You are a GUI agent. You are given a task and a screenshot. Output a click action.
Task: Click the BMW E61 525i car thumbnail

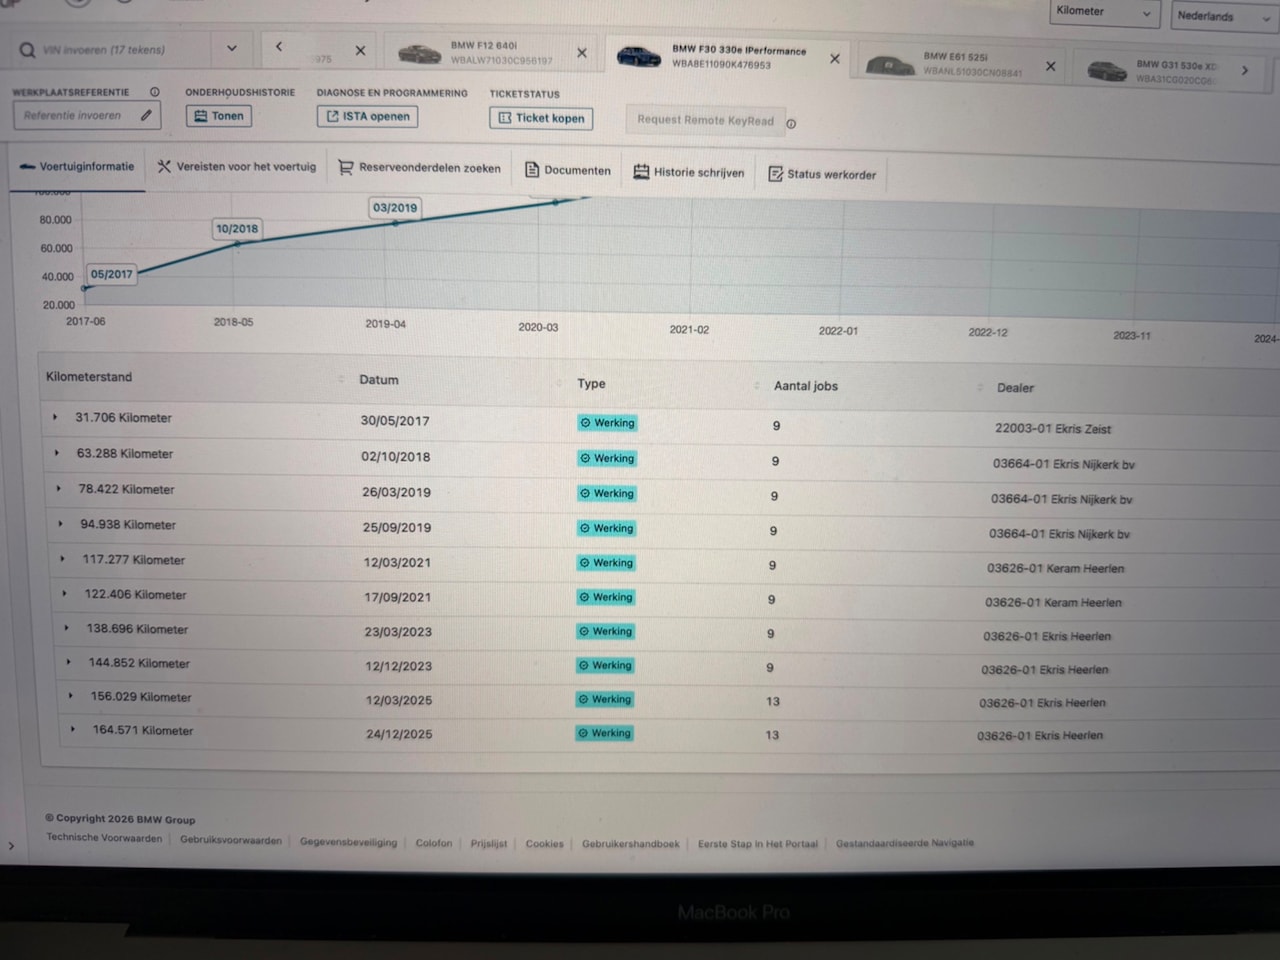coord(890,66)
